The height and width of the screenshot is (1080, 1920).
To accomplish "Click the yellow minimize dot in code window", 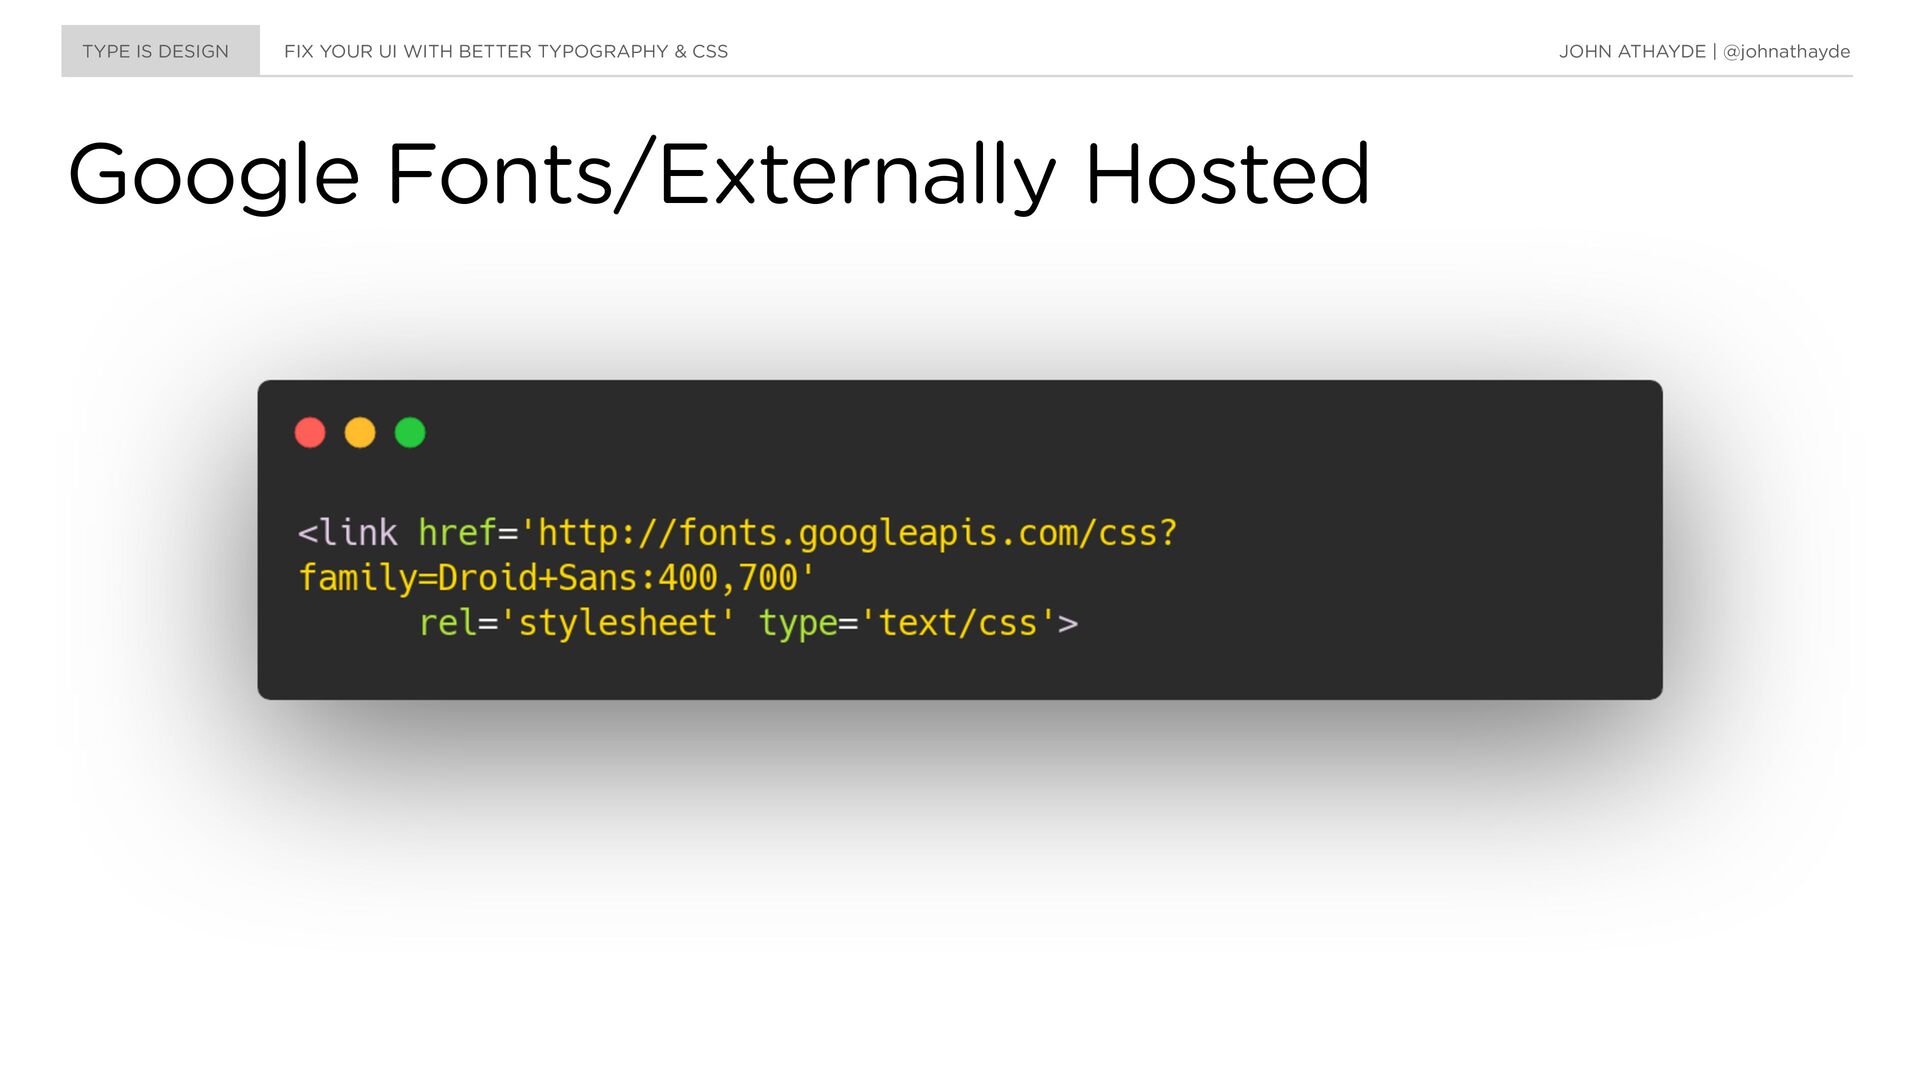I will 360,433.
